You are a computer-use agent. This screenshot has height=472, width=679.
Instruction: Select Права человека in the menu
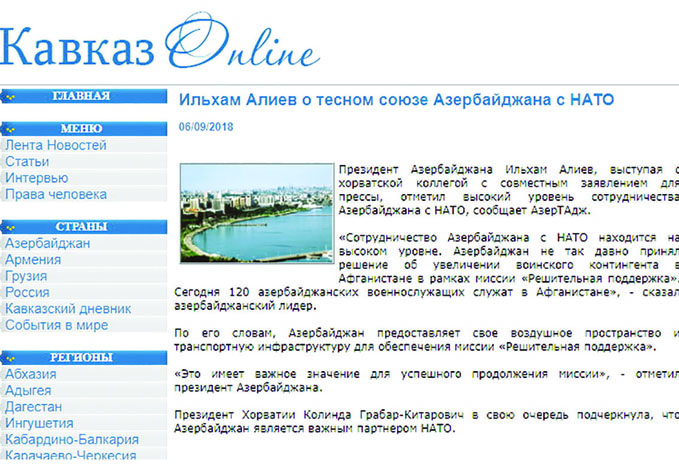tap(56, 194)
